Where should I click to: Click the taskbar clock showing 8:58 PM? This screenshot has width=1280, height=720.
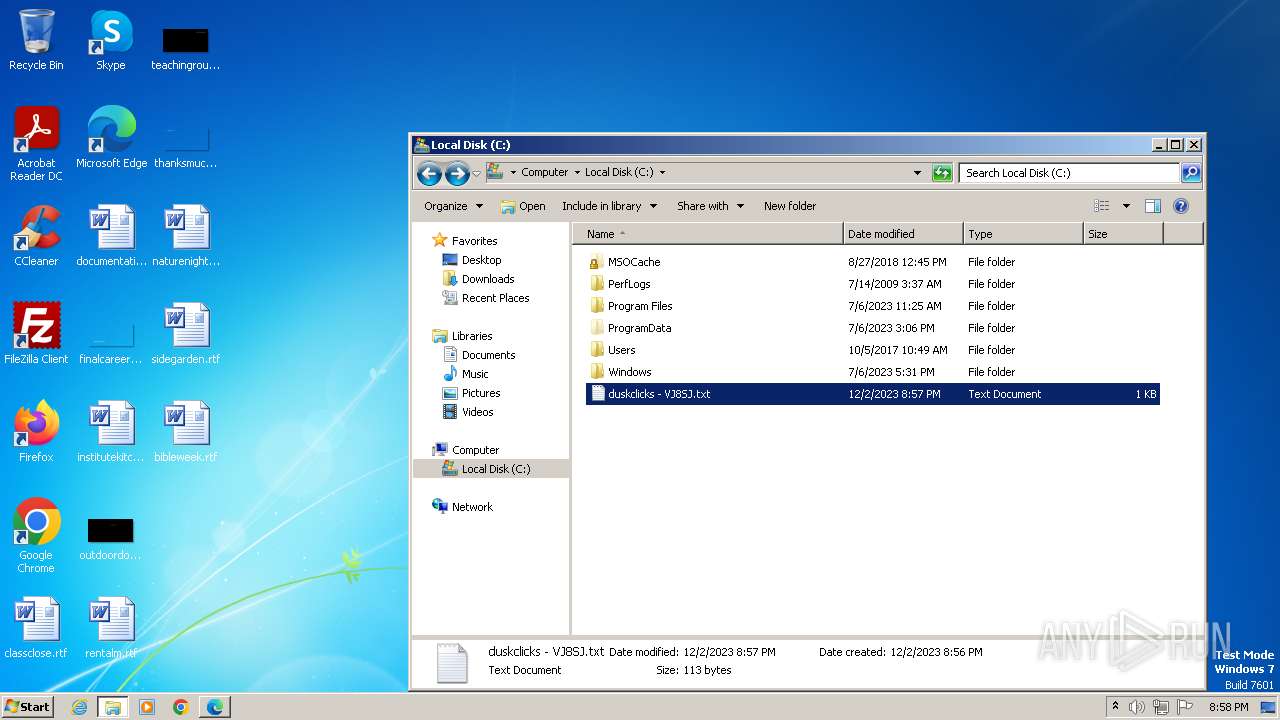click(x=1228, y=707)
